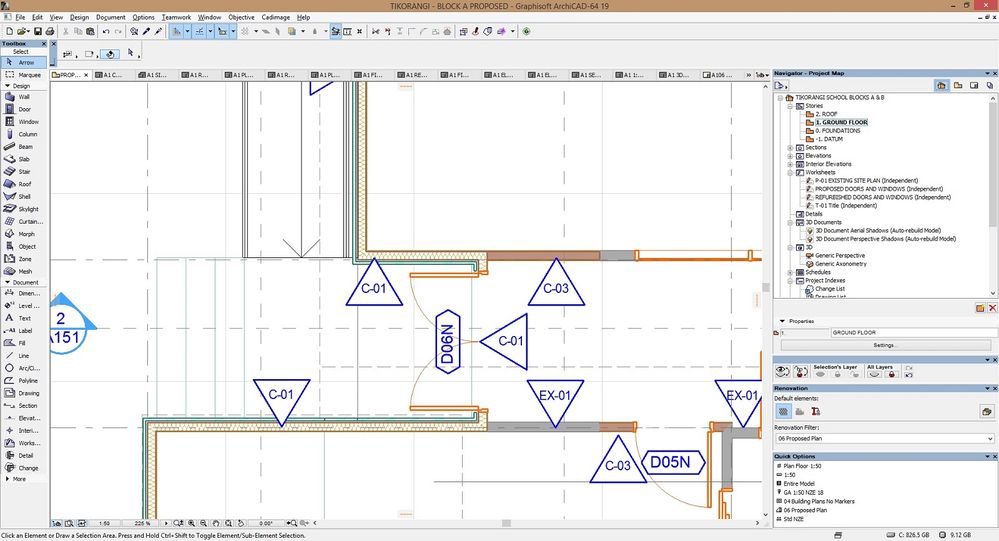Open the Change List in Project Indexes

[830, 289]
